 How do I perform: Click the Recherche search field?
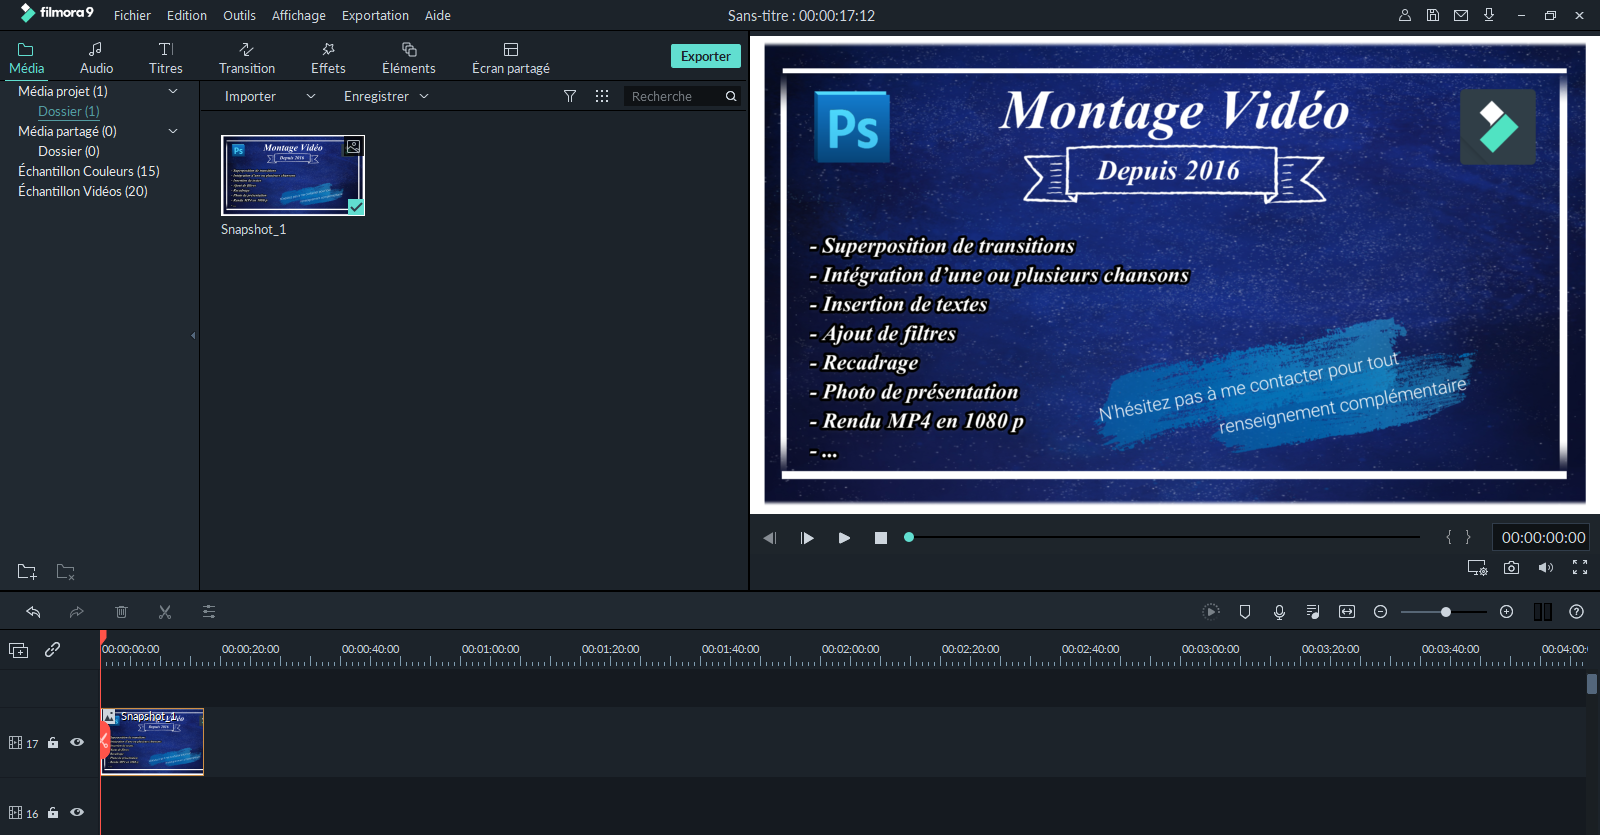click(673, 96)
